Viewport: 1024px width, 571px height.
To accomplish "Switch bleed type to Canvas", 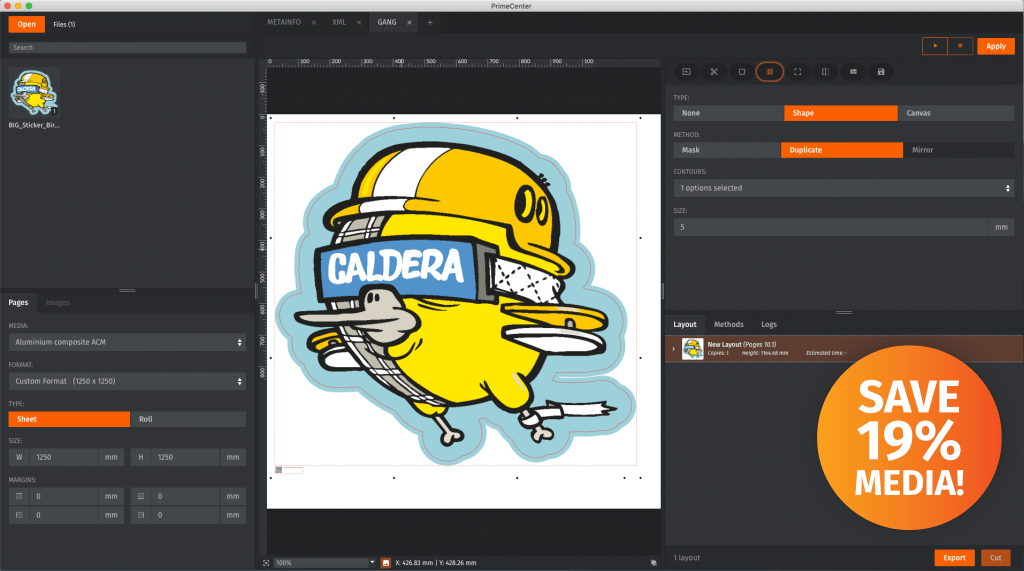I will [955, 113].
